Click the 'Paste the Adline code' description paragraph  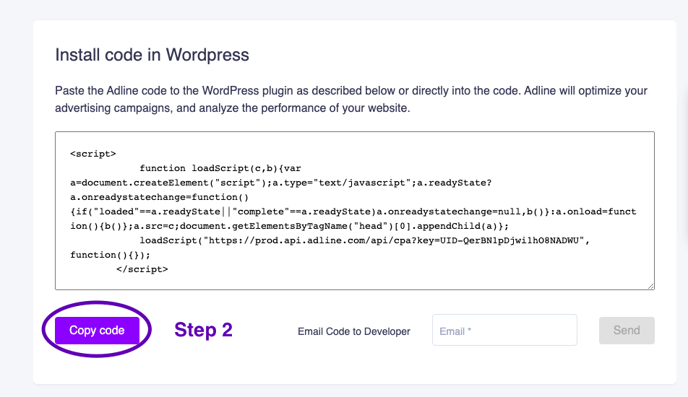click(x=351, y=99)
